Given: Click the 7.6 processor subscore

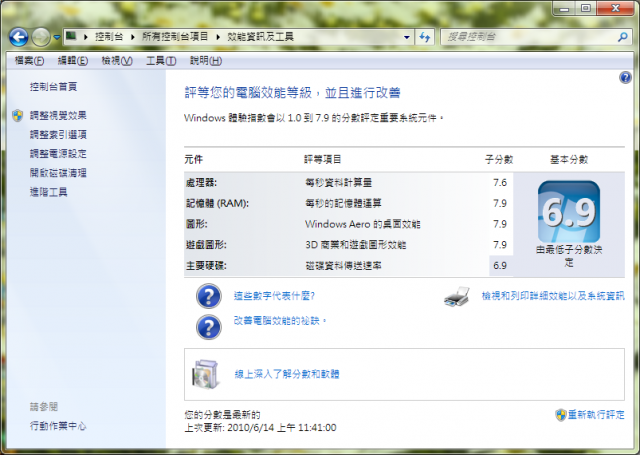Looking at the screenshot, I should point(500,182).
